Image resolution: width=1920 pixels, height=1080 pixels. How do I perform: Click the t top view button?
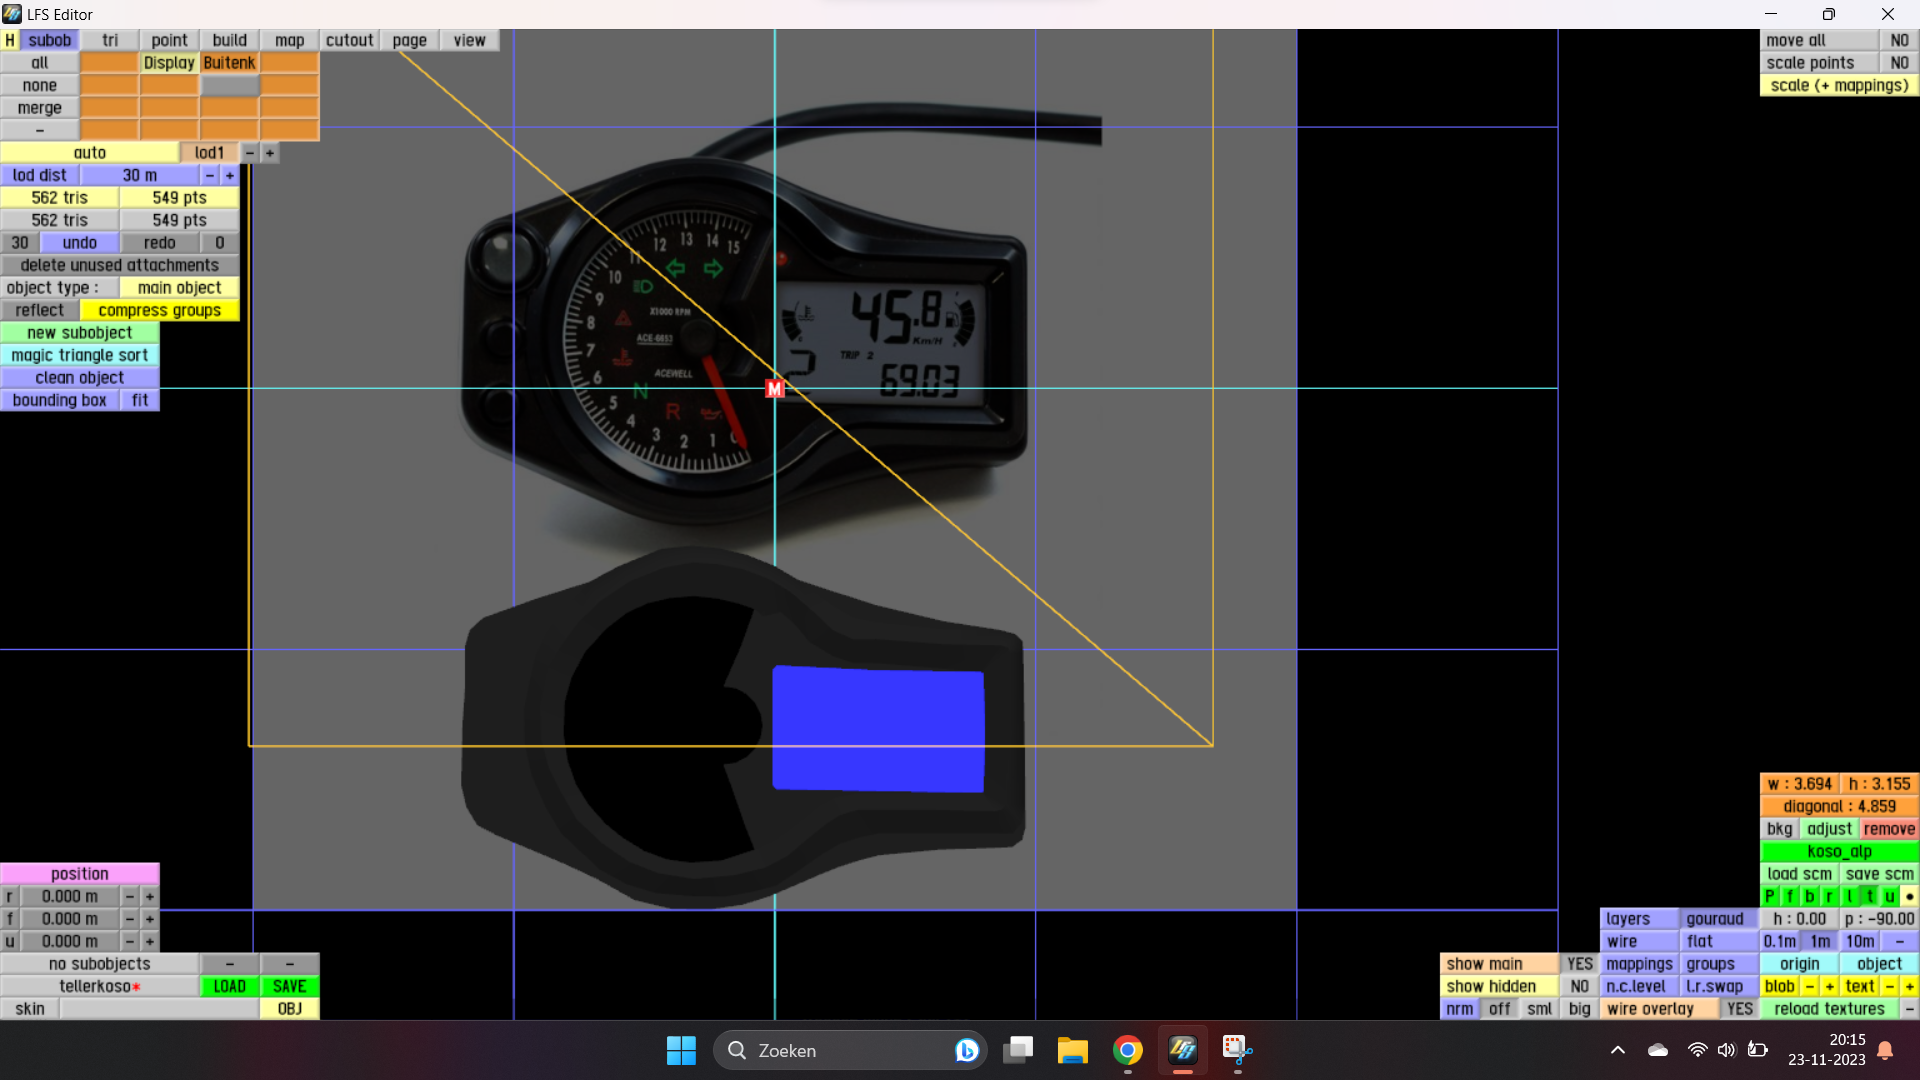(1869, 897)
